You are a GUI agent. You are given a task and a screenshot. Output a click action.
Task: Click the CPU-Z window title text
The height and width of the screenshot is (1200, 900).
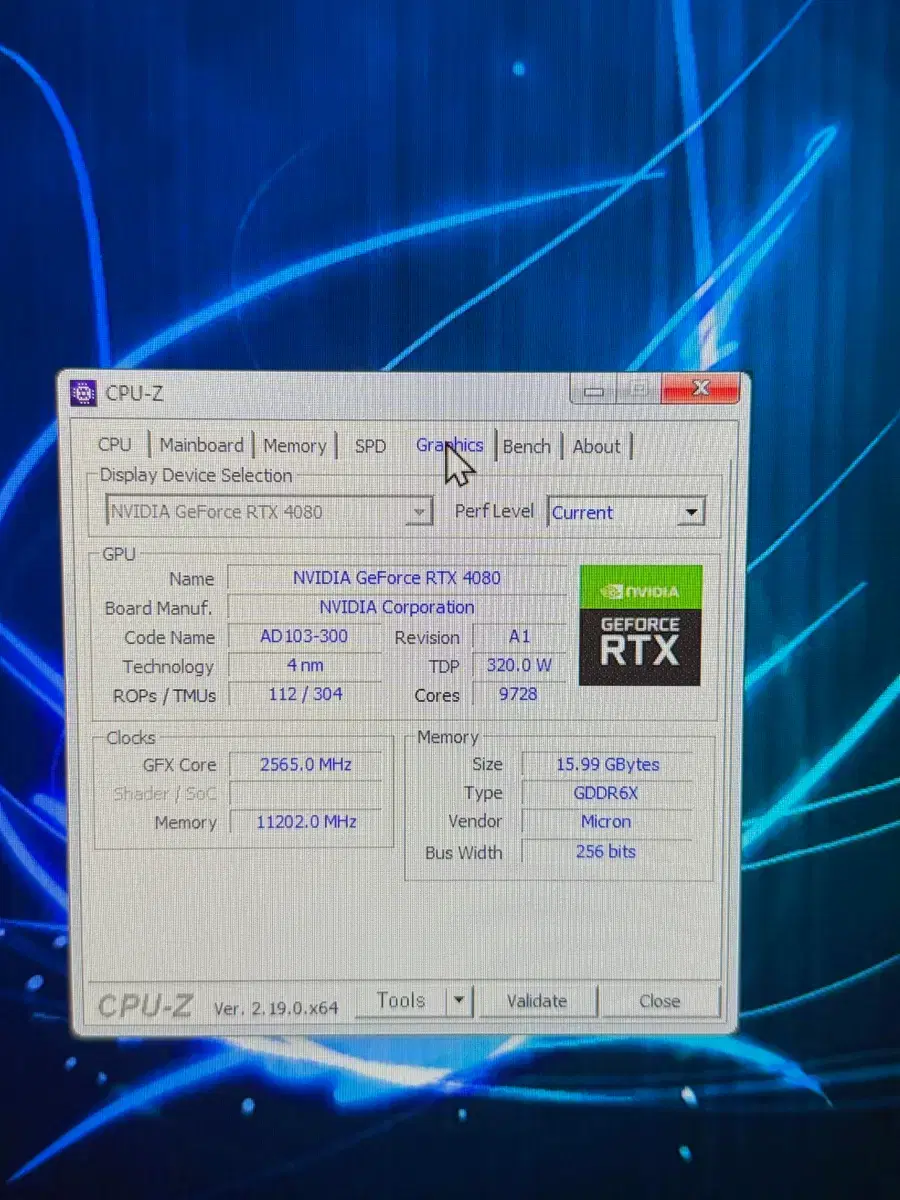134,393
